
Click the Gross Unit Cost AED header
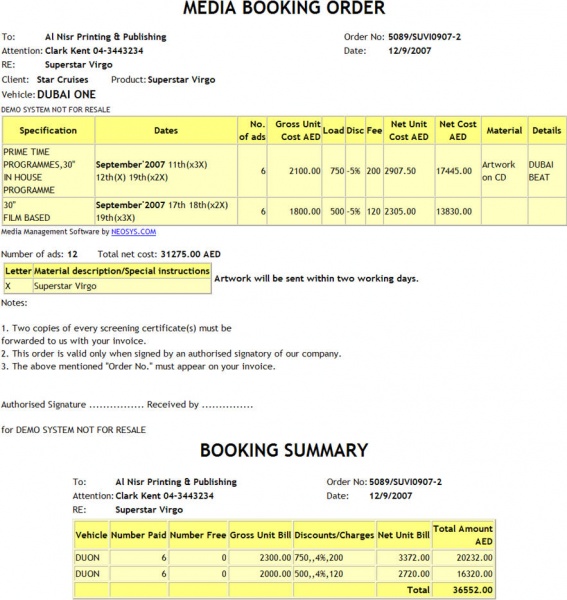(x=294, y=130)
